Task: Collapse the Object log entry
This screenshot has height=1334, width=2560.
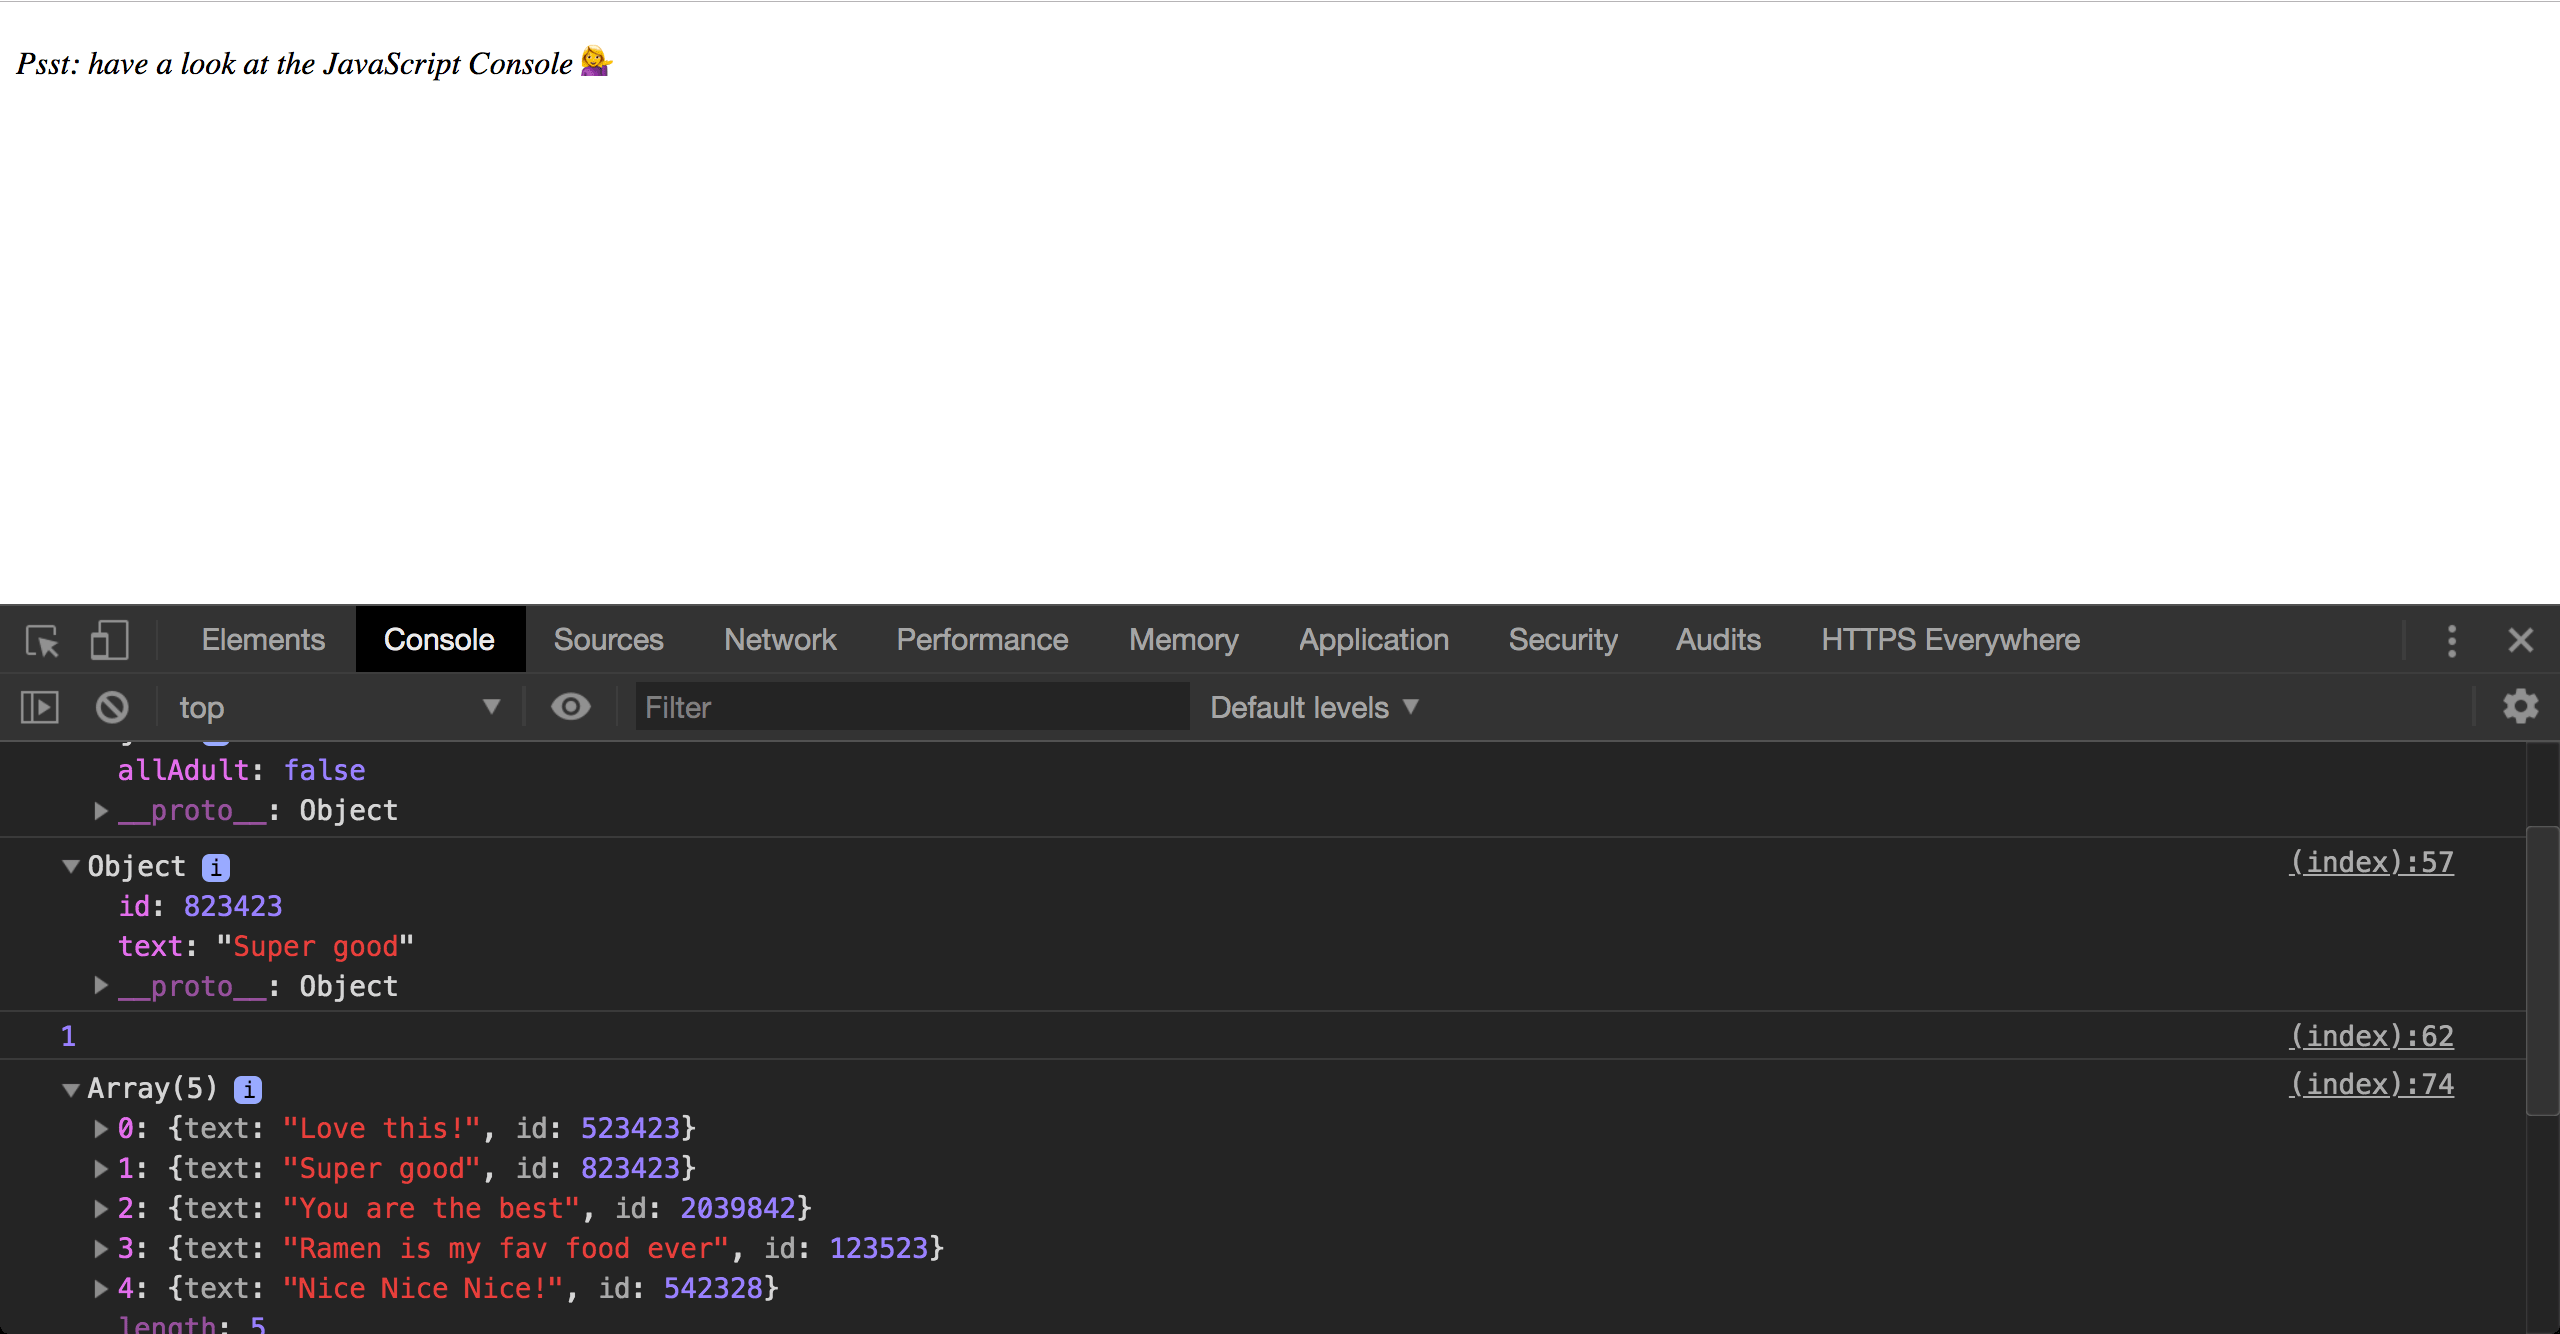Action: [x=71, y=866]
